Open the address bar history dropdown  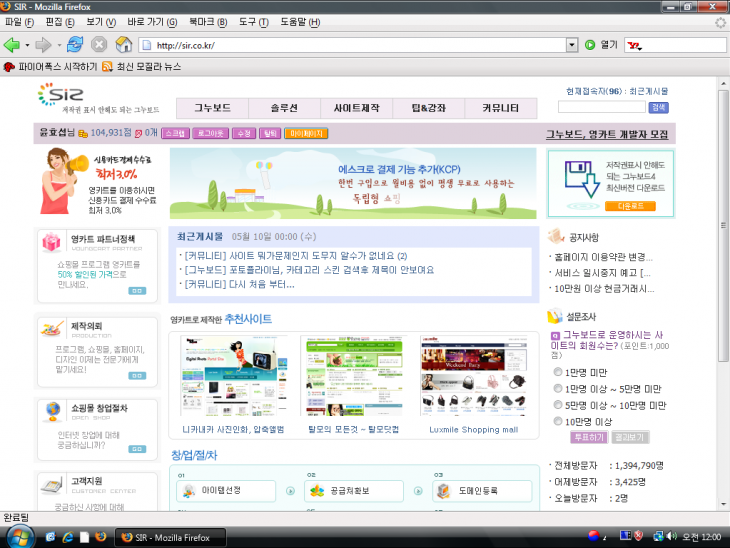click(x=572, y=45)
